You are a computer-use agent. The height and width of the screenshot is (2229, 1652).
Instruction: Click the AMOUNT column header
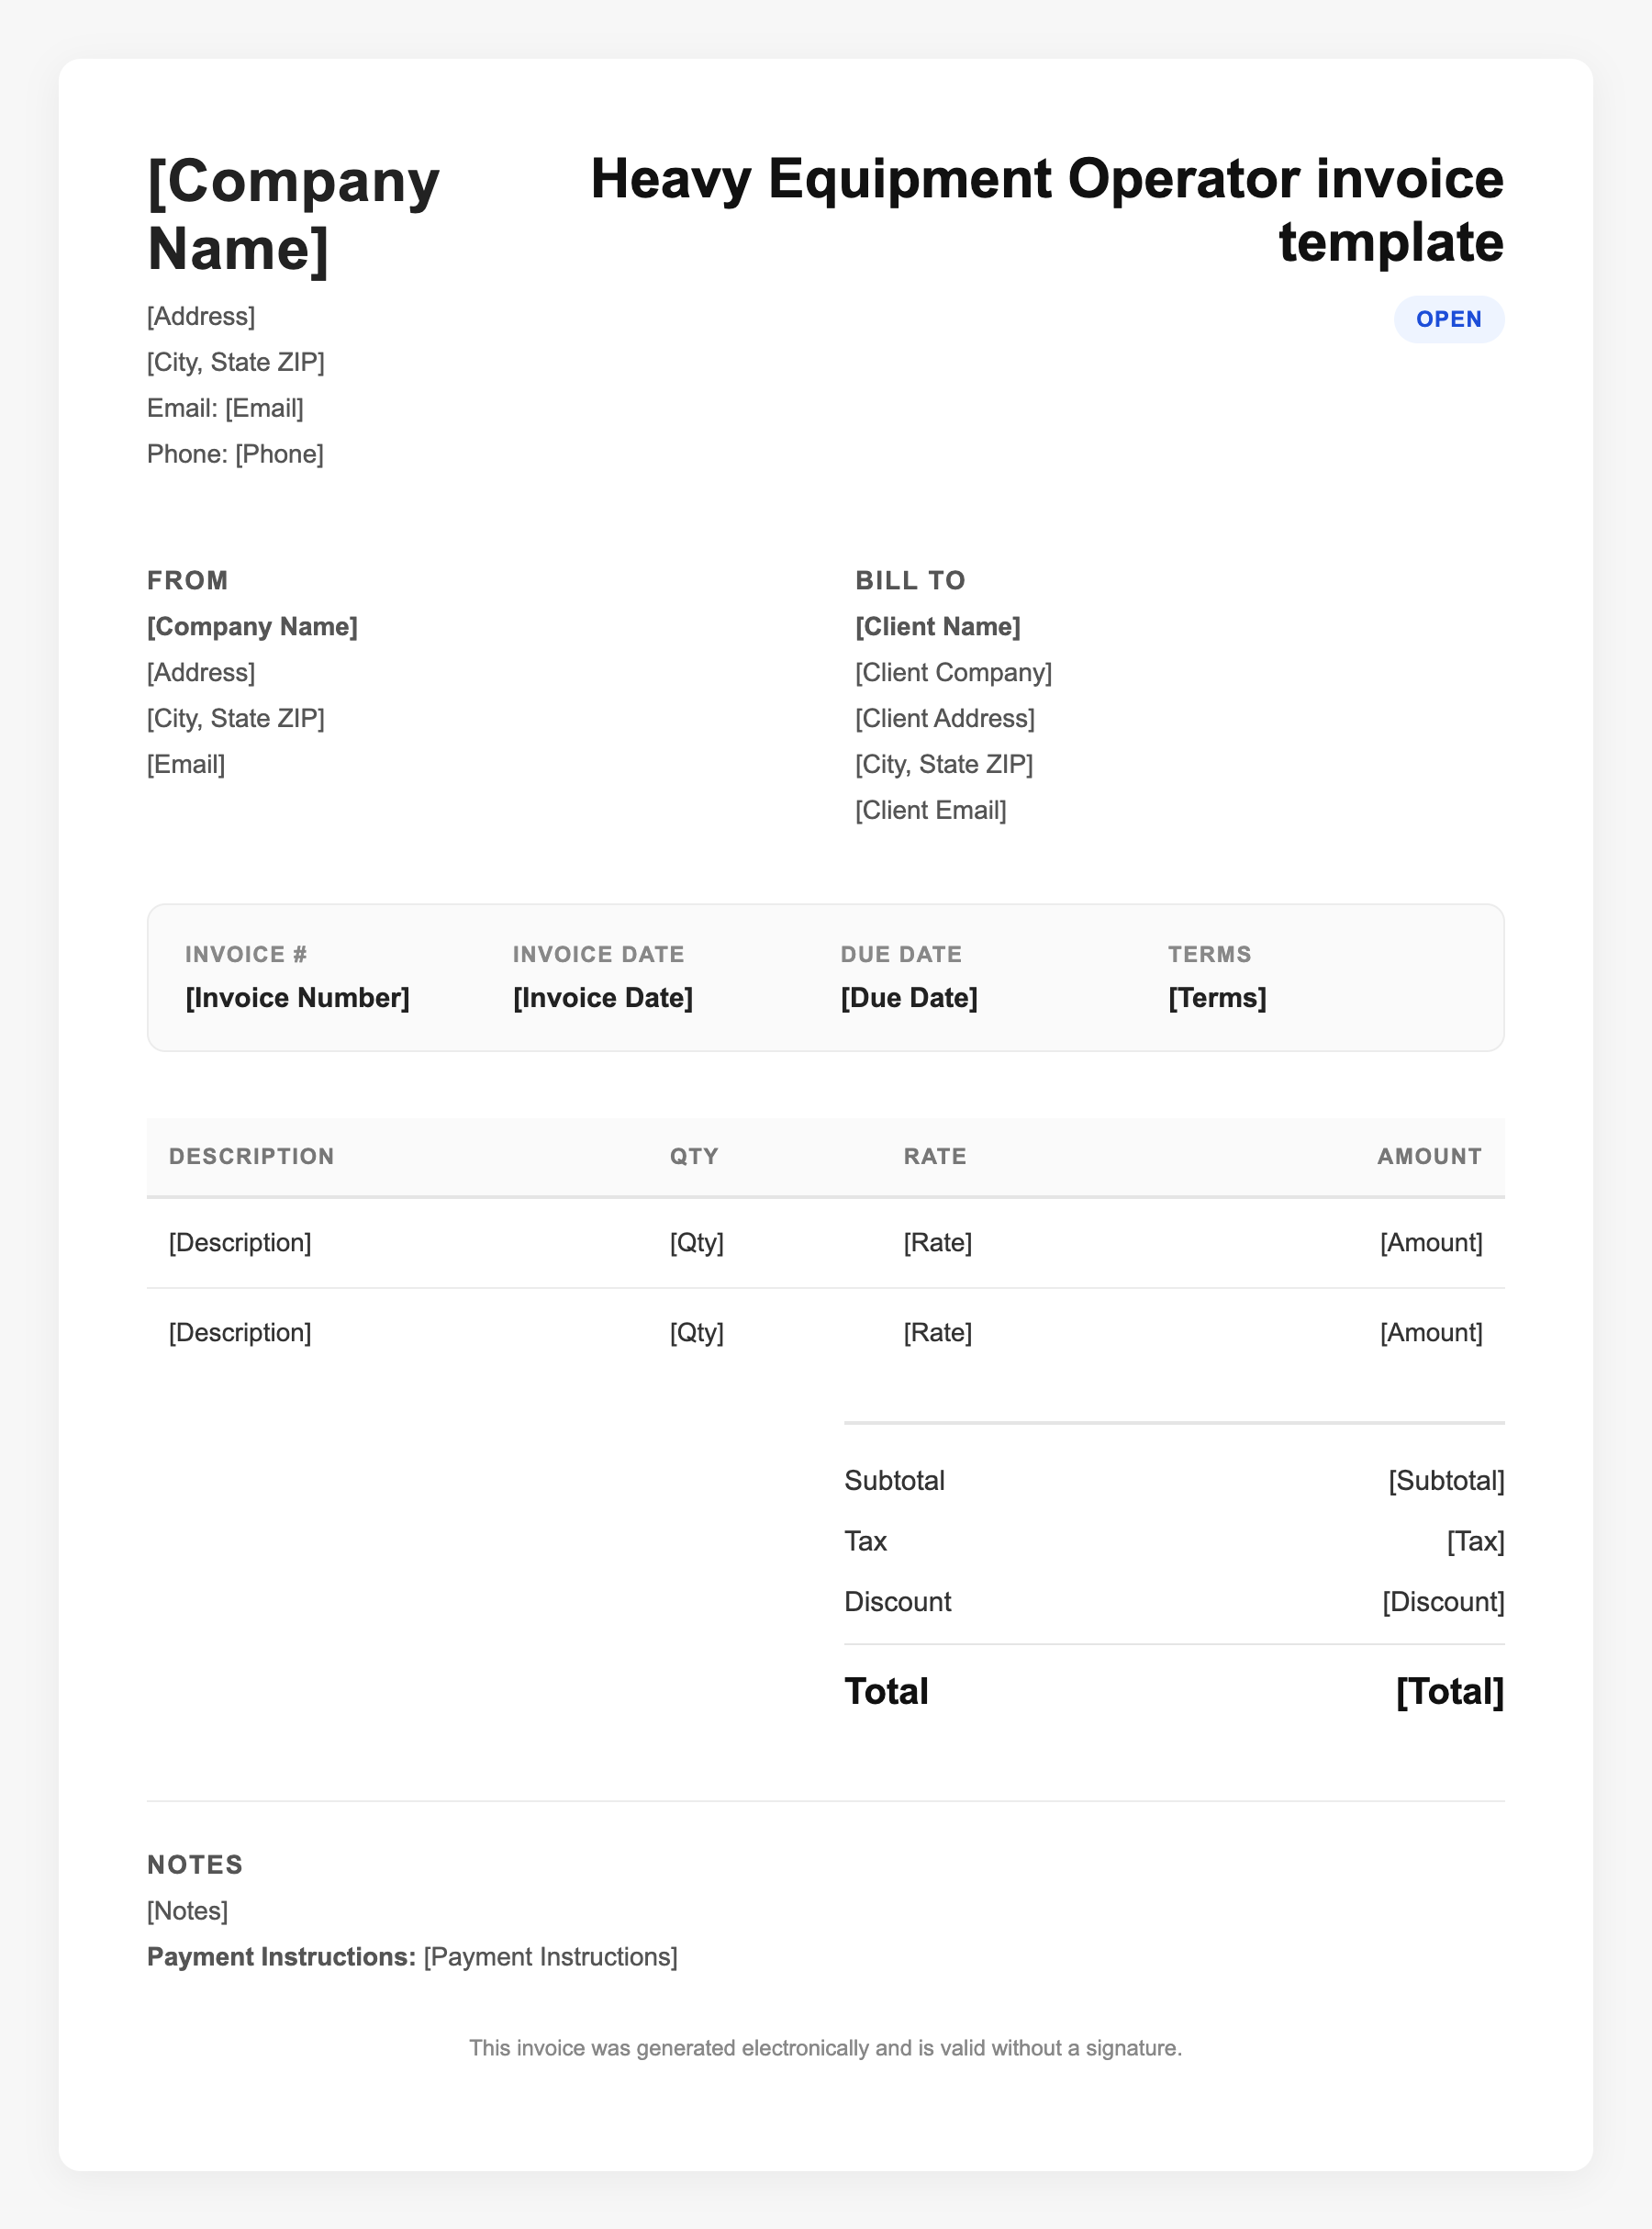(1429, 1157)
